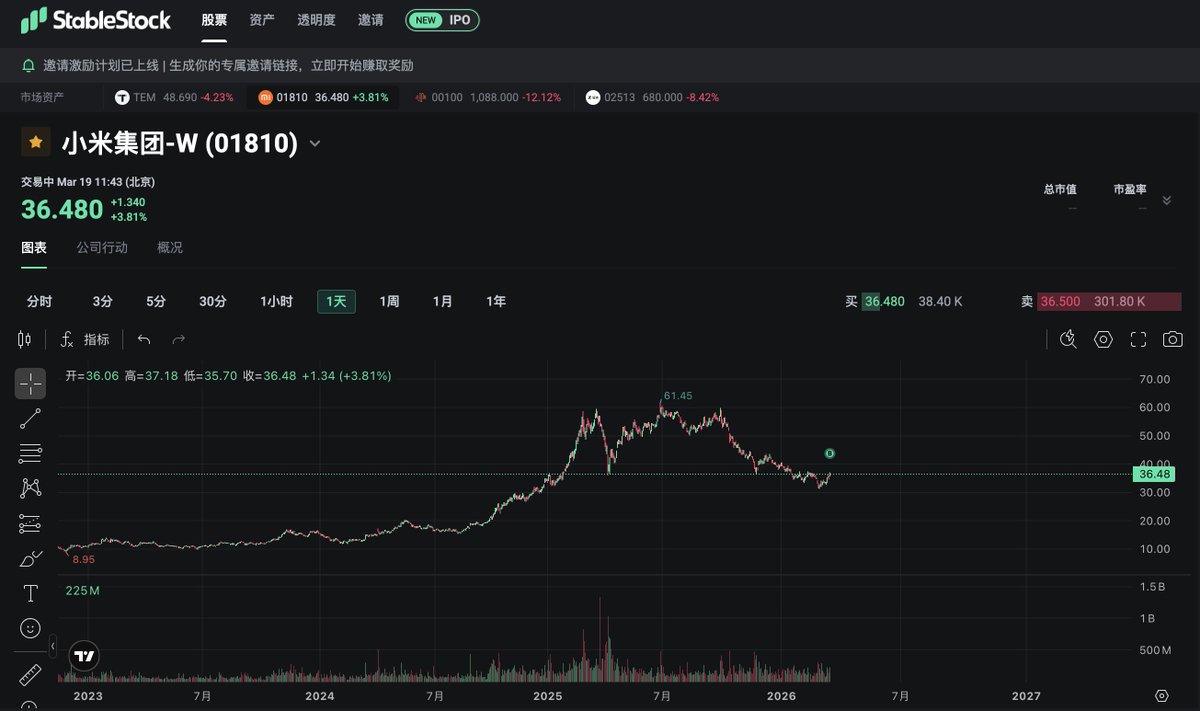Select the text annotation tool

pyautogui.click(x=30, y=593)
